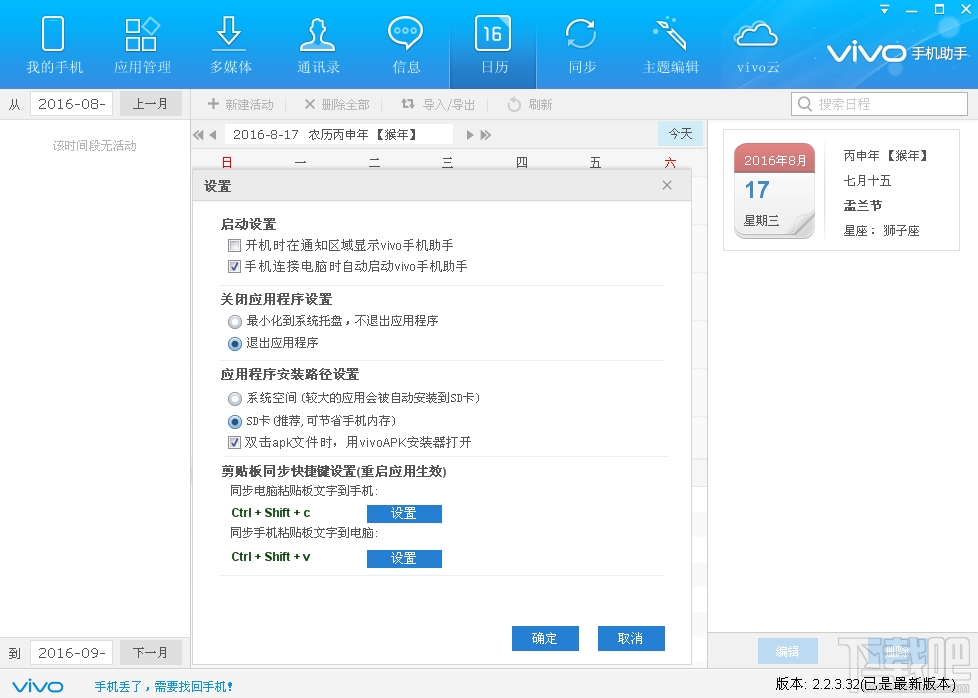
Task: Click the 到 end date field
Action: (71, 652)
